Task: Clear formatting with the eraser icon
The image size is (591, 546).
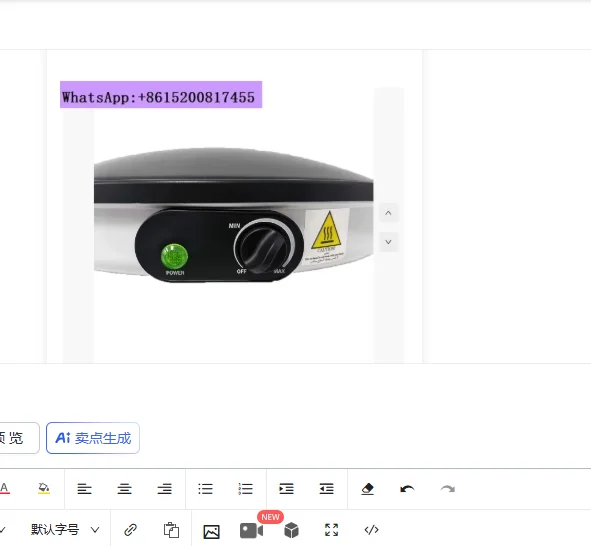Action: click(367, 489)
